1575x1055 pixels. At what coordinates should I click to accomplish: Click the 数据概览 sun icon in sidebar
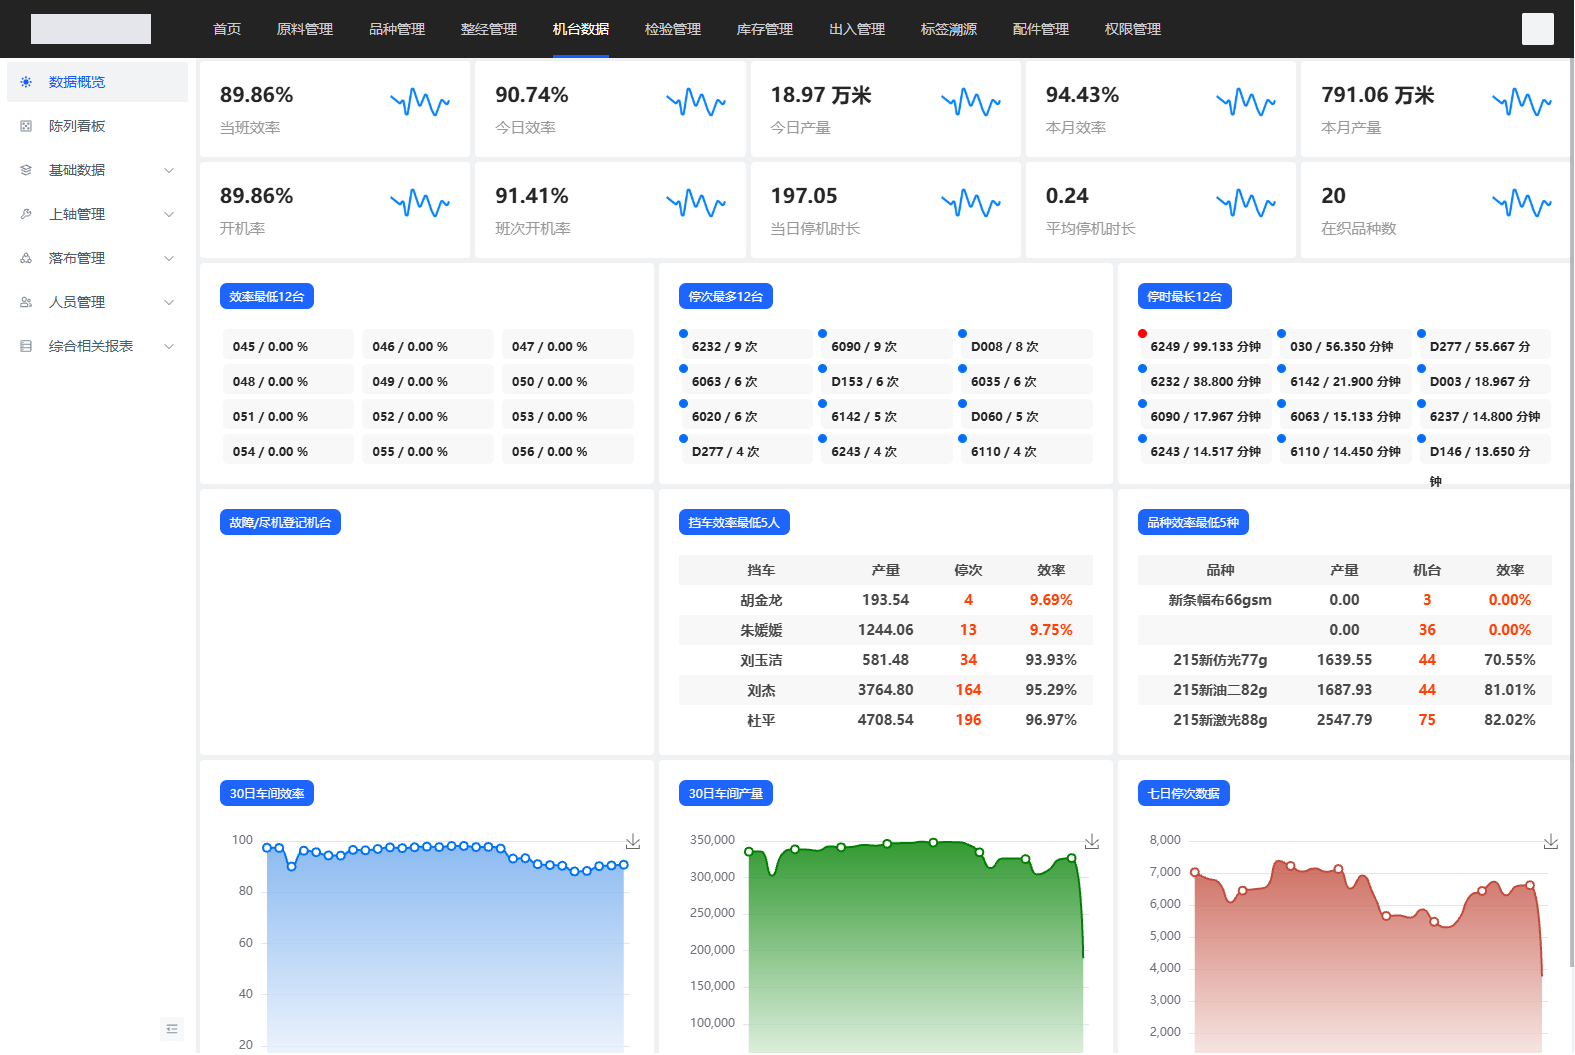(26, 82)
